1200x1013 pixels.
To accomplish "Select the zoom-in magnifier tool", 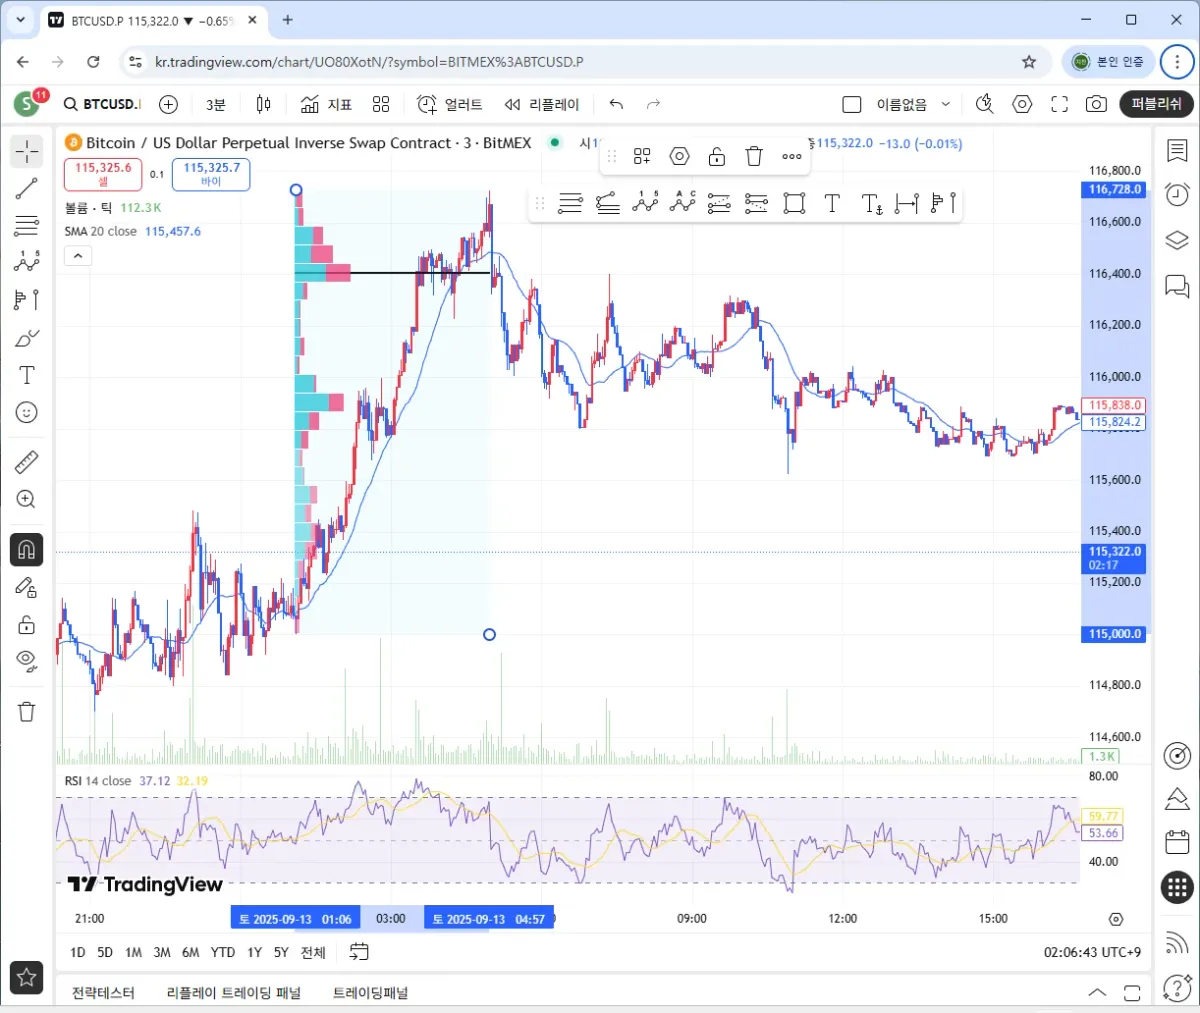I will point(27,499).
